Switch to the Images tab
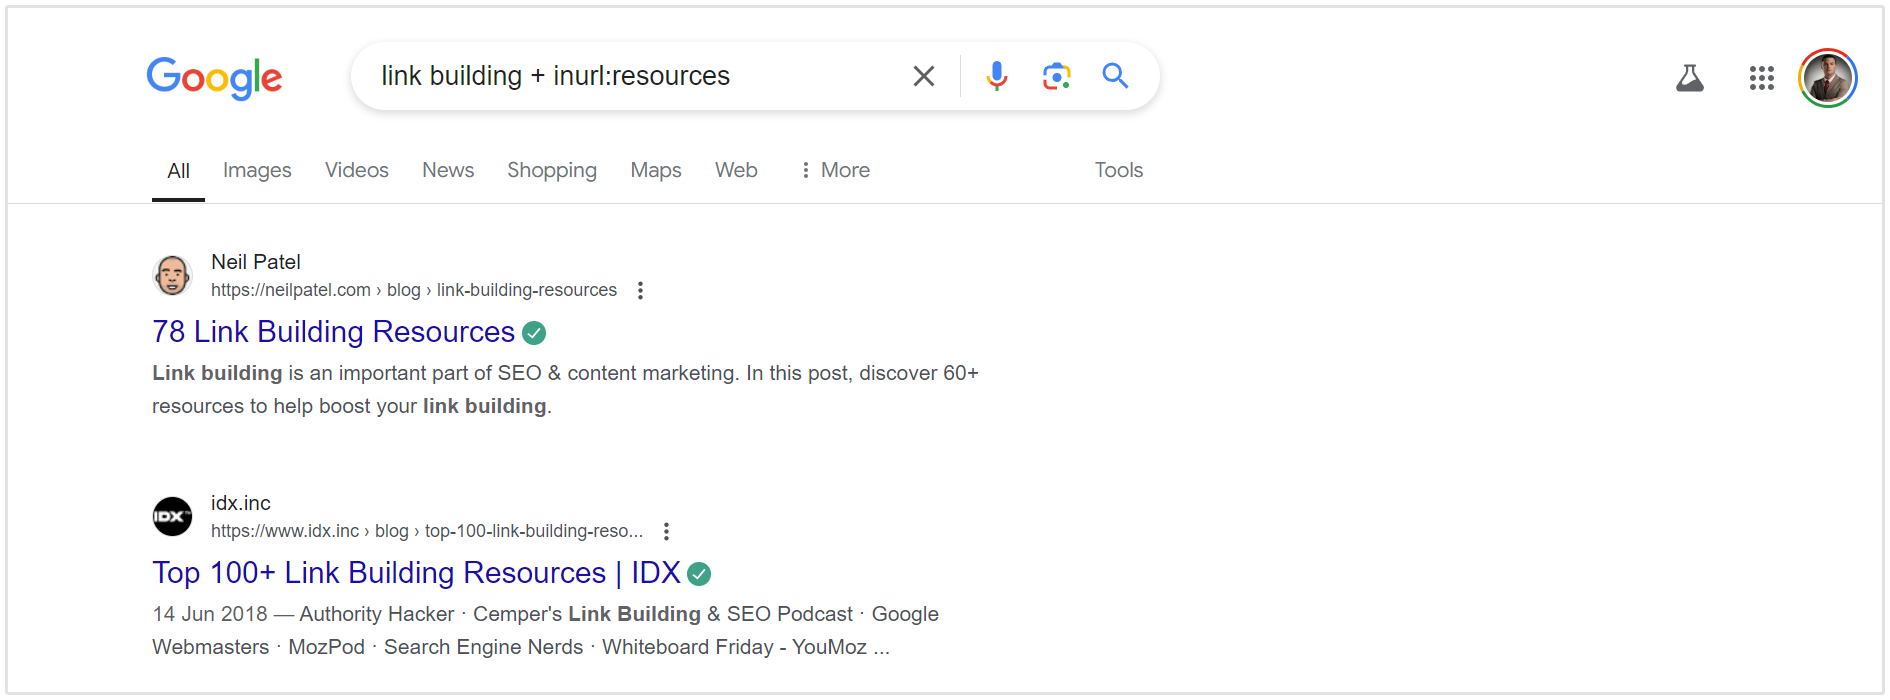The height and width of the screenshot is (700, 1890). (x=257, y=170)
